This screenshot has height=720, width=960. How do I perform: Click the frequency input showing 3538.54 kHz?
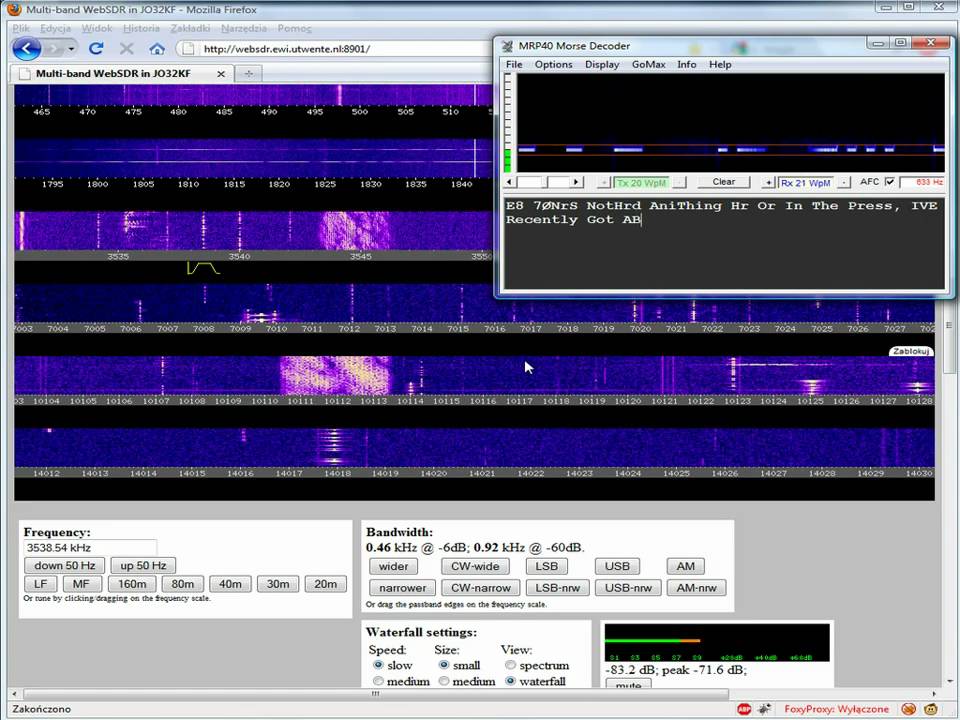click(90, 548)
